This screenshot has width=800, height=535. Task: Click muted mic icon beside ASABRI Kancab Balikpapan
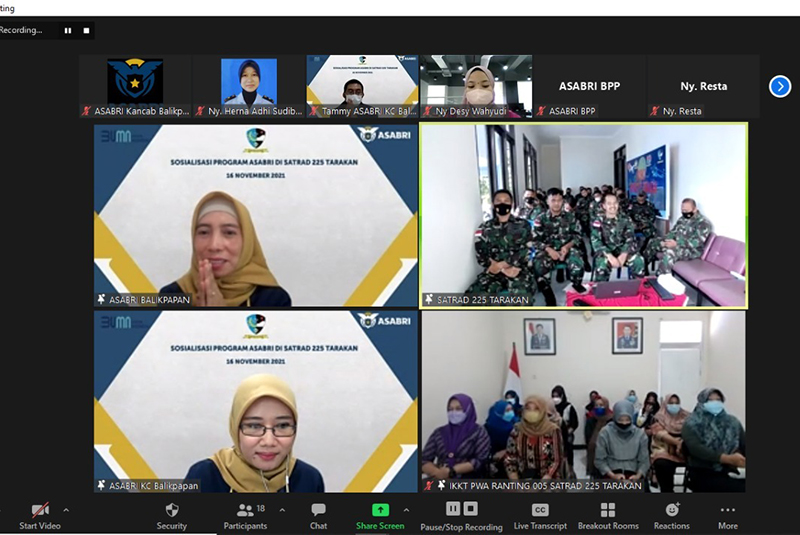click(86, 111)
